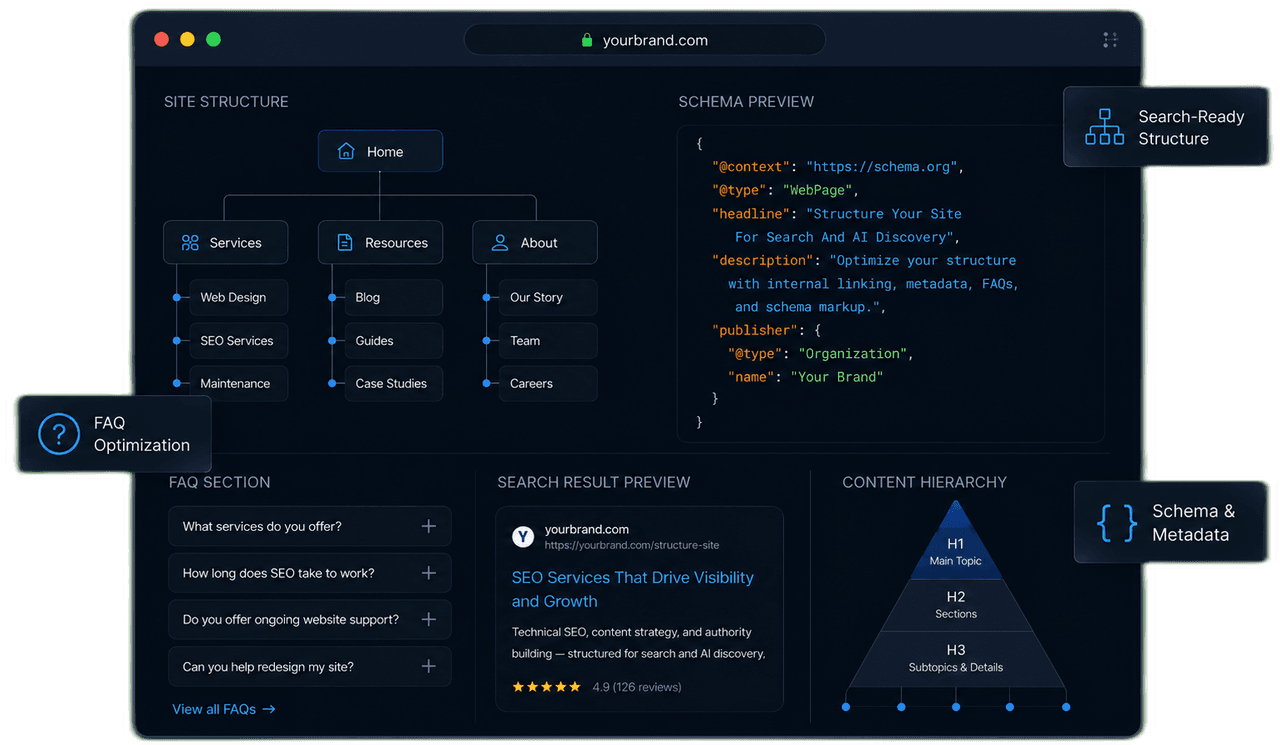Screen dimensions: 1280x745
Task: Click the "description" key in schema preview
Action: click(x=762, y=260)
